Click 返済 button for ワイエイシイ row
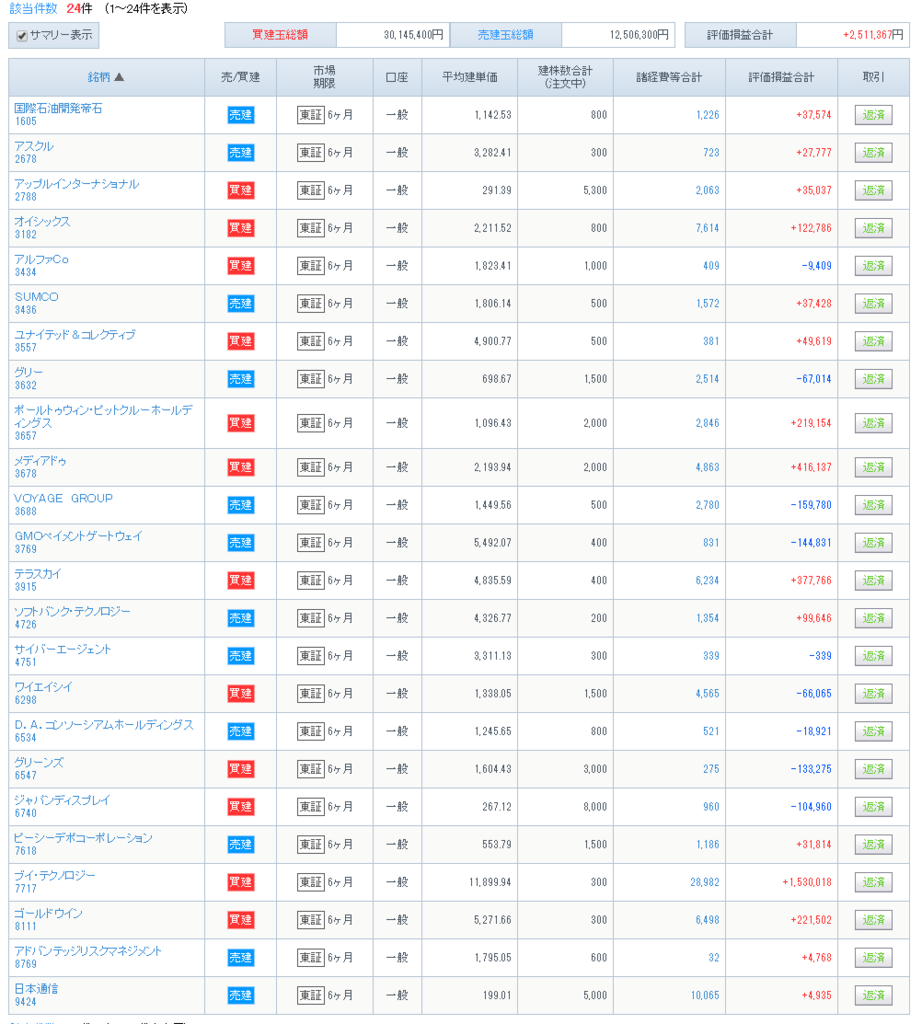The height and width of the screenshot is (1024, 922). tap(873, 694)
